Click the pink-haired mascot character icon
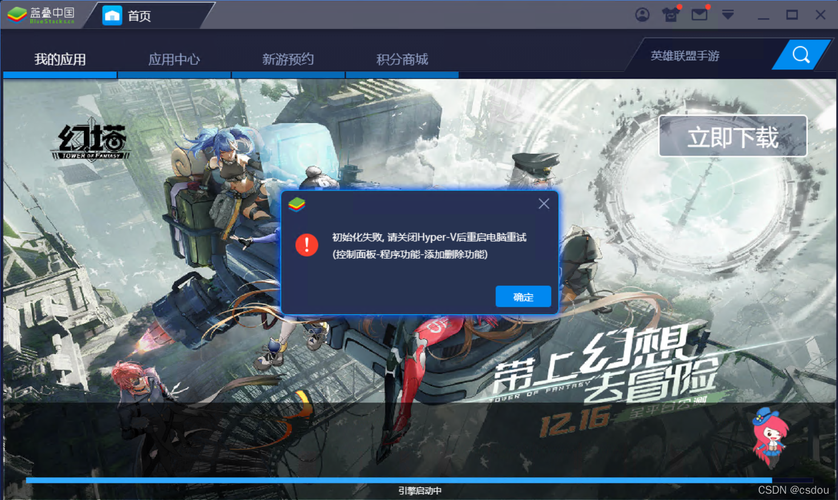 click(x=770, y=438)
